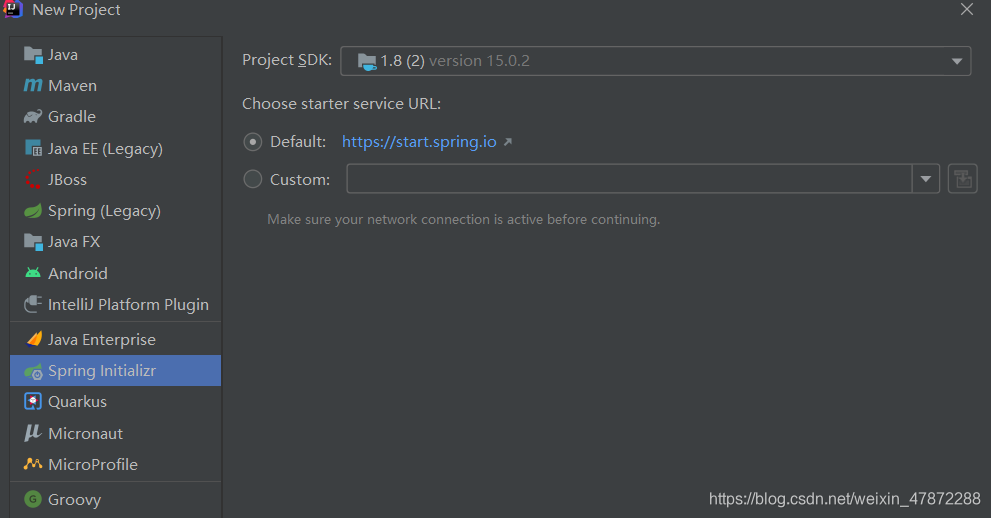Pick Java FX project type
Image resolution: width=991 pixels, height=518 pixels.
coord(116,241)
